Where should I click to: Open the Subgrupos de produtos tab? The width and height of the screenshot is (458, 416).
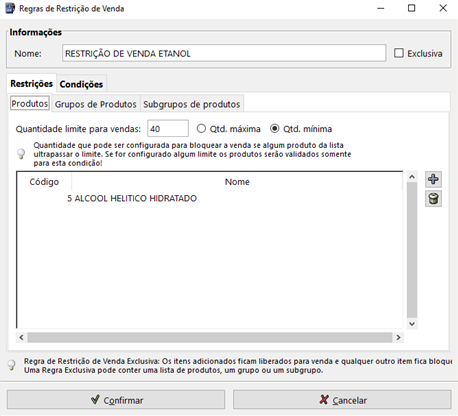click(192, 104)
